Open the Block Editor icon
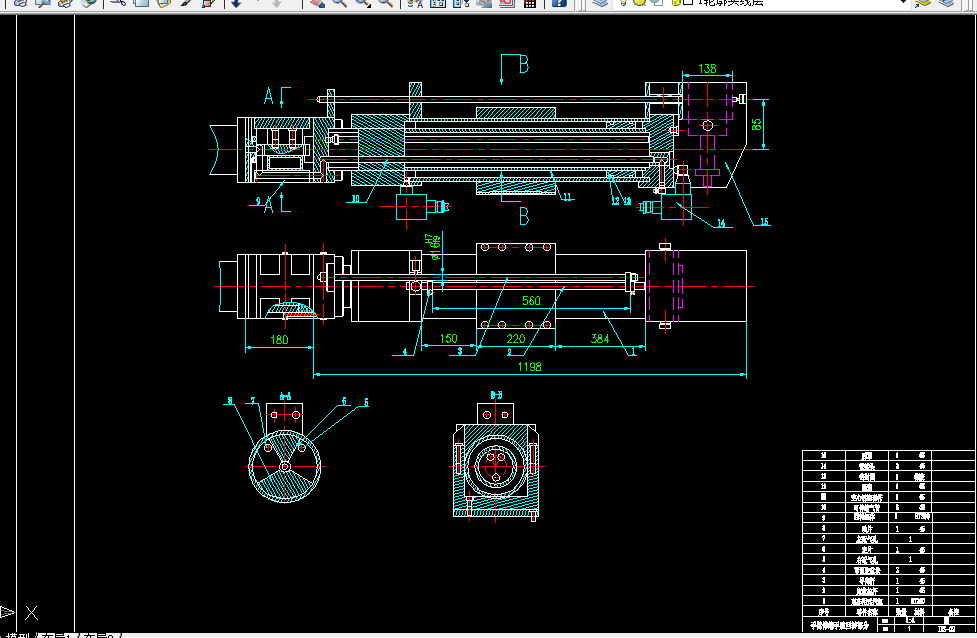Image resolution: width=977 pixels, height=638 pixels. tap(209, 2)
